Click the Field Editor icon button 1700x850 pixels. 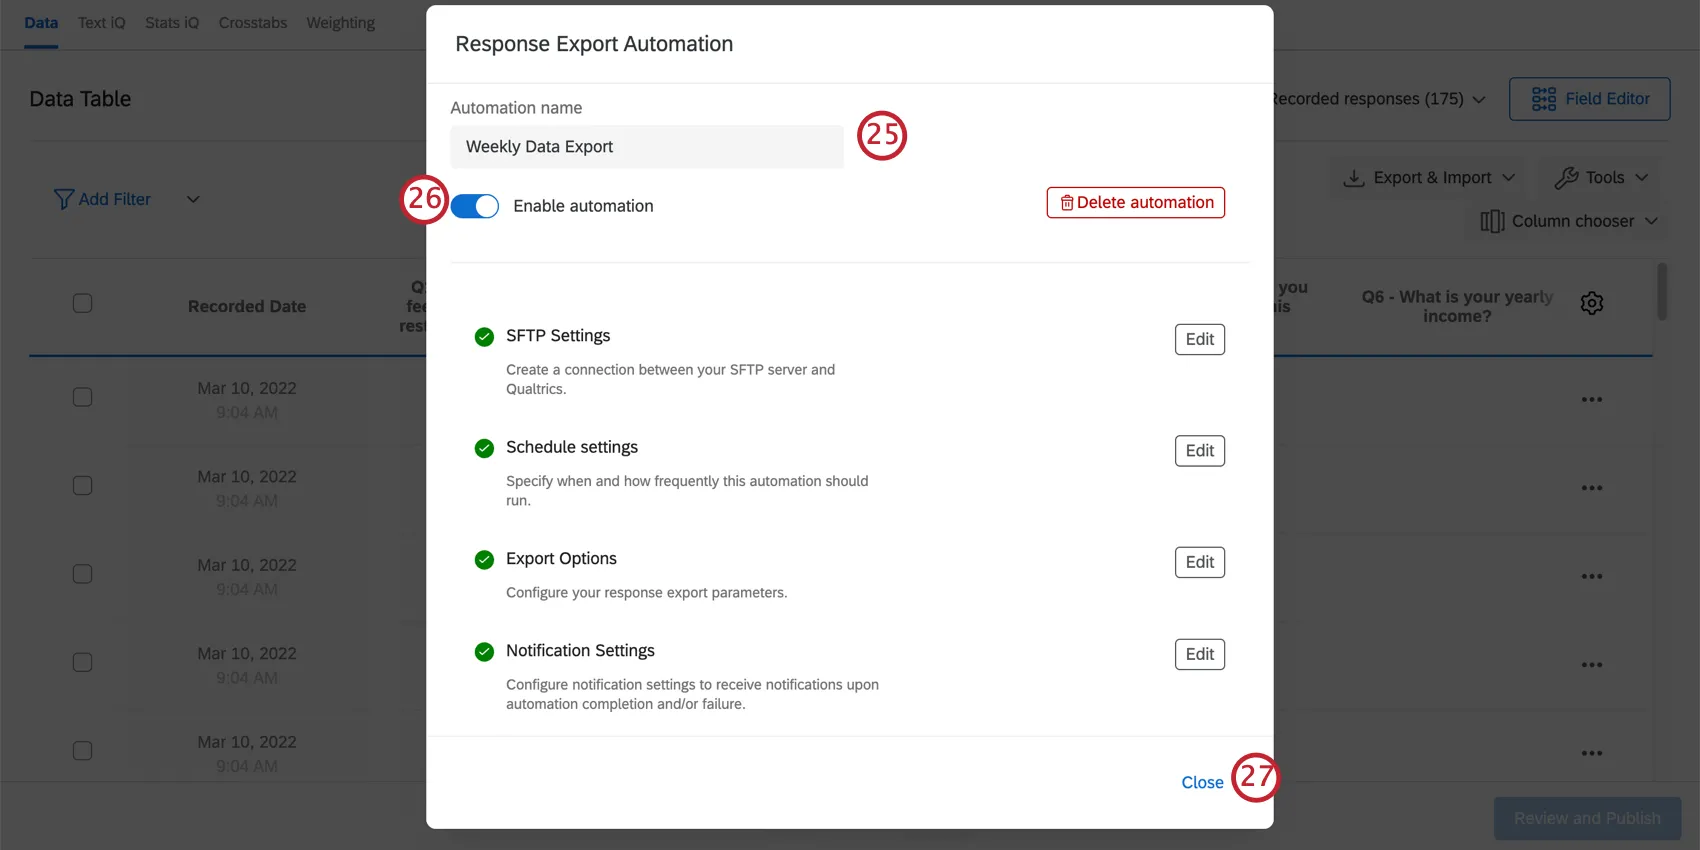click(1544, 99)
